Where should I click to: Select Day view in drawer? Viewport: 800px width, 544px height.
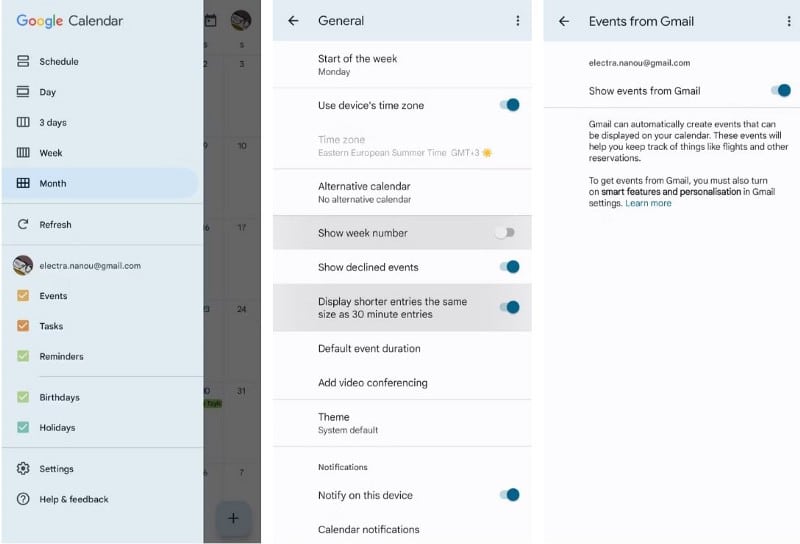100,92
